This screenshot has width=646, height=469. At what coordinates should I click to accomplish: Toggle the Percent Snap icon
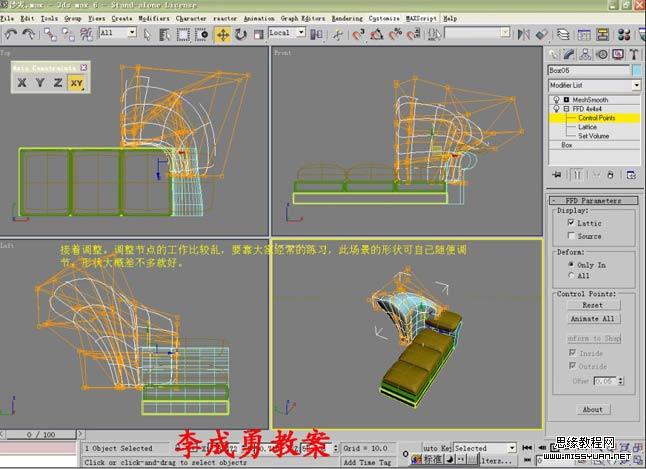coord(395,35)
